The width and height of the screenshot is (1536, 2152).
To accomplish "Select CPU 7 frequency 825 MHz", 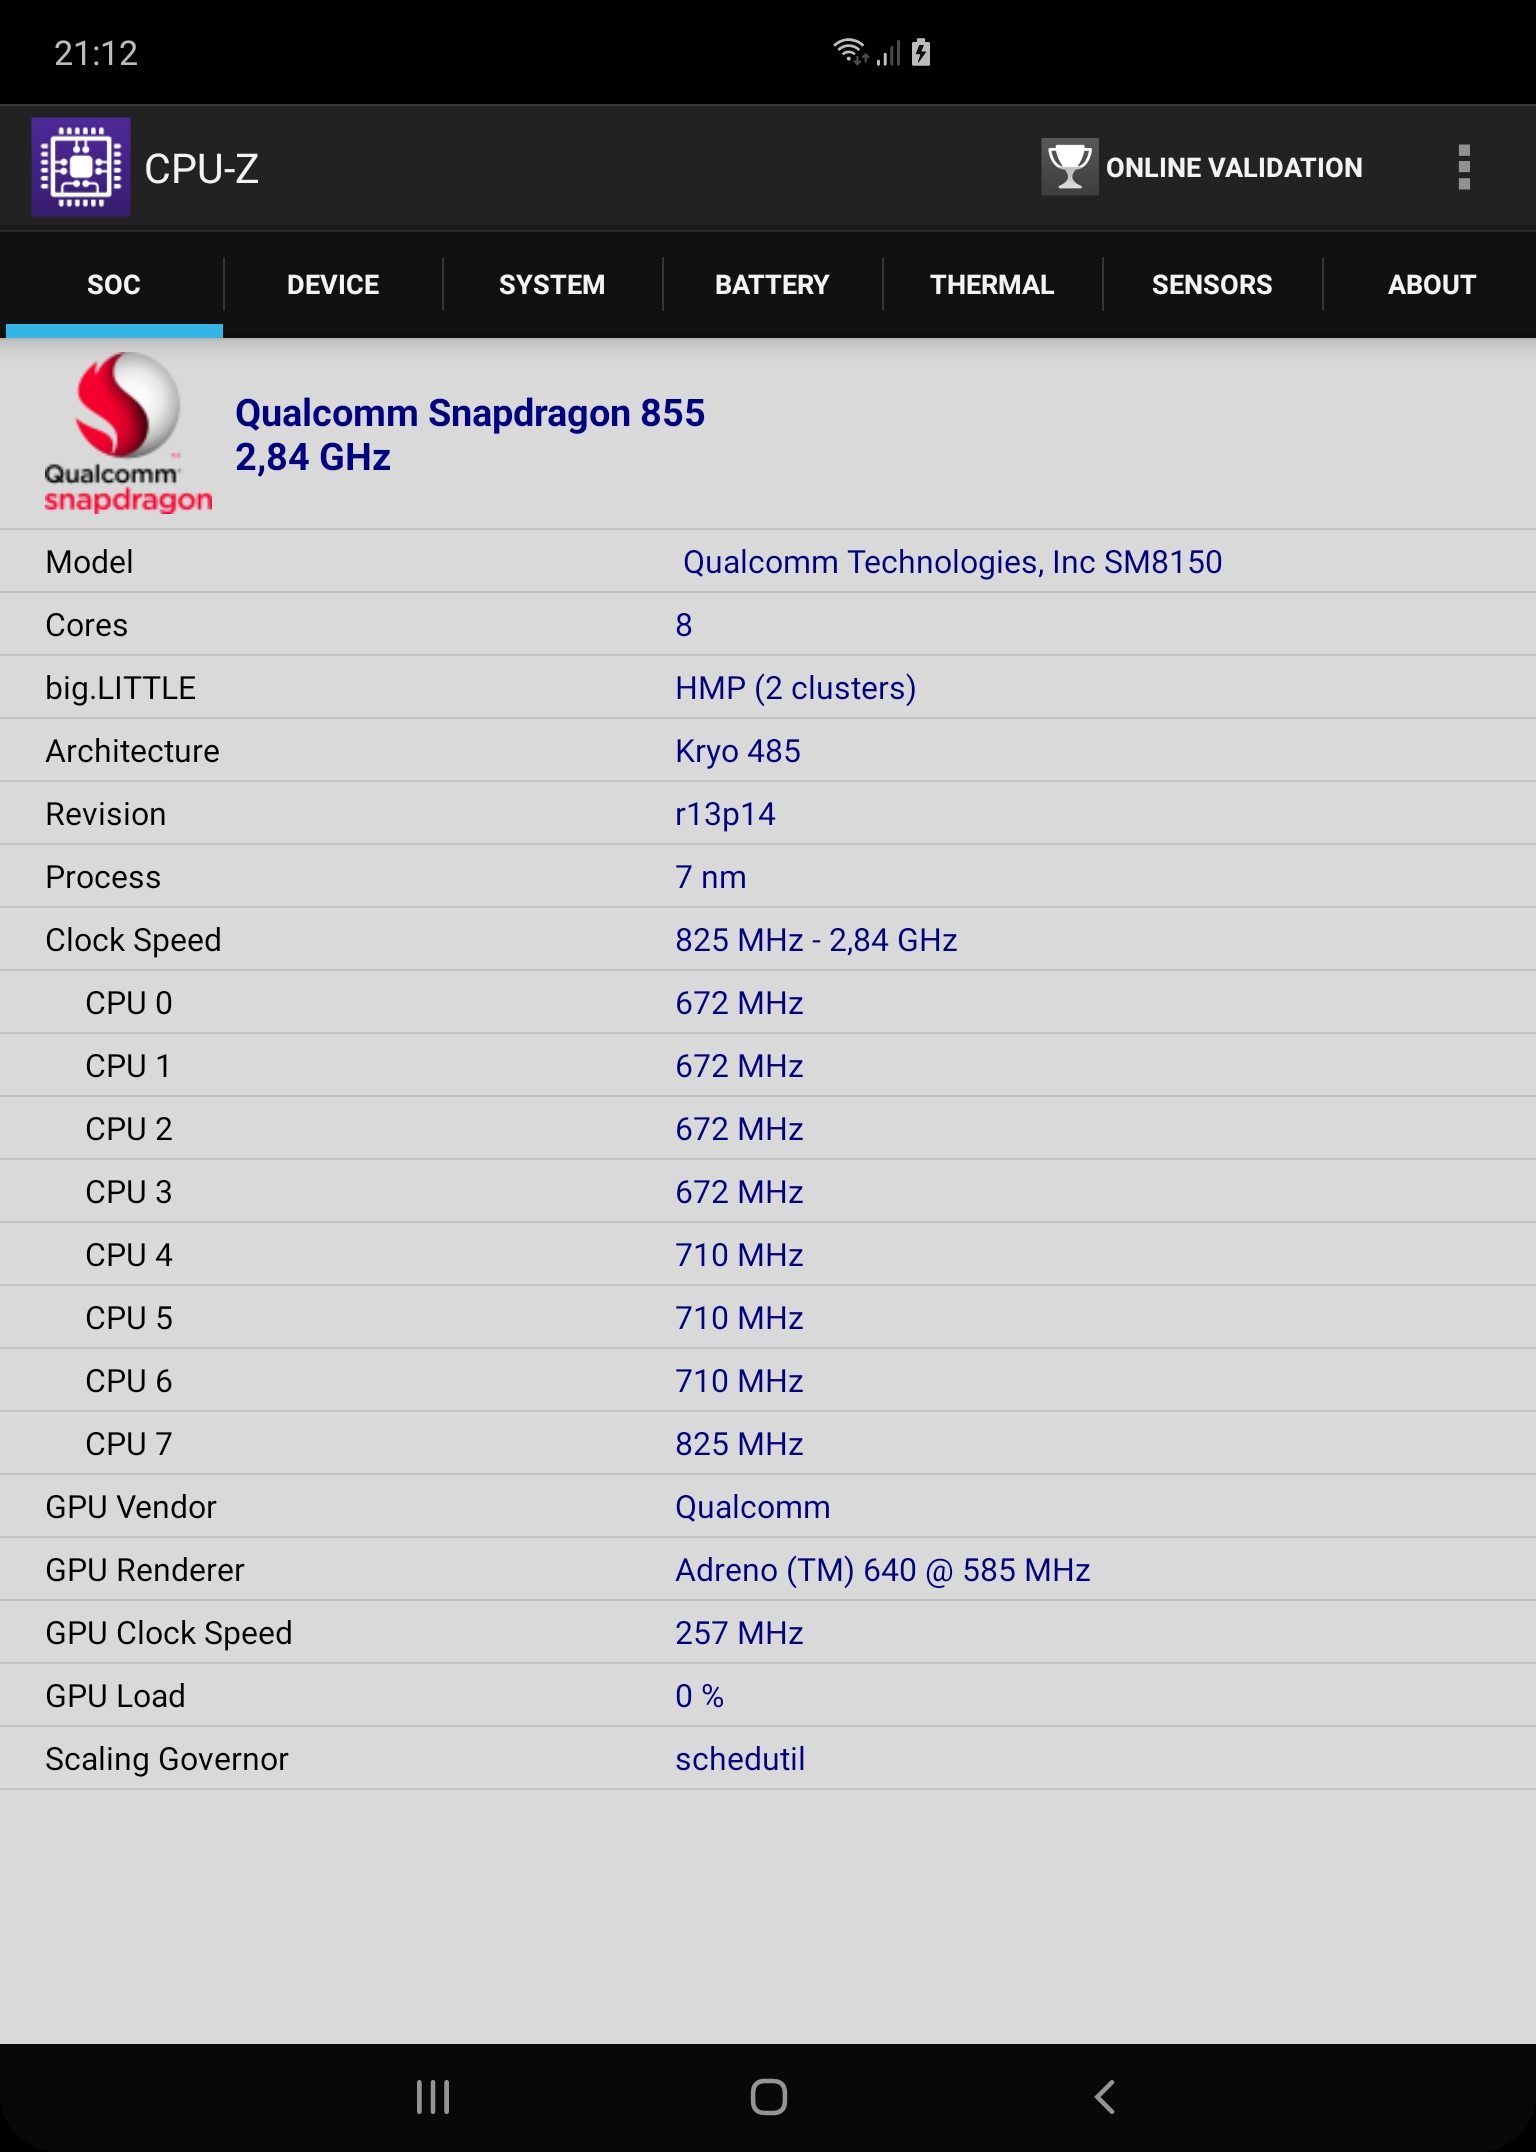I will point(739,1444).
